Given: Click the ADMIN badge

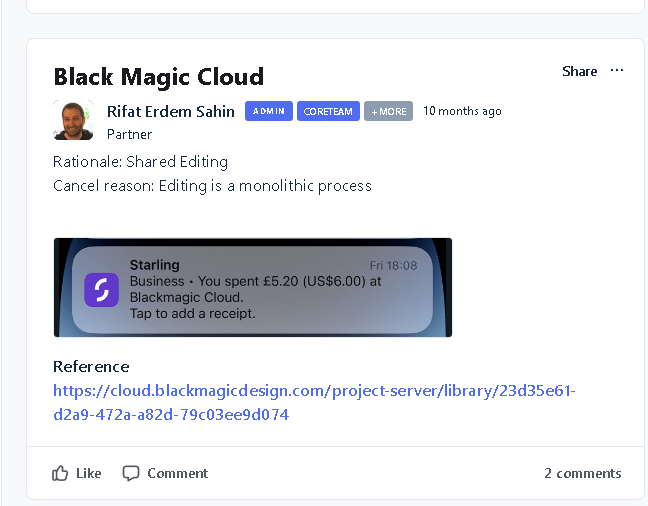Looking at the screenshot, I should coord(269,111).
